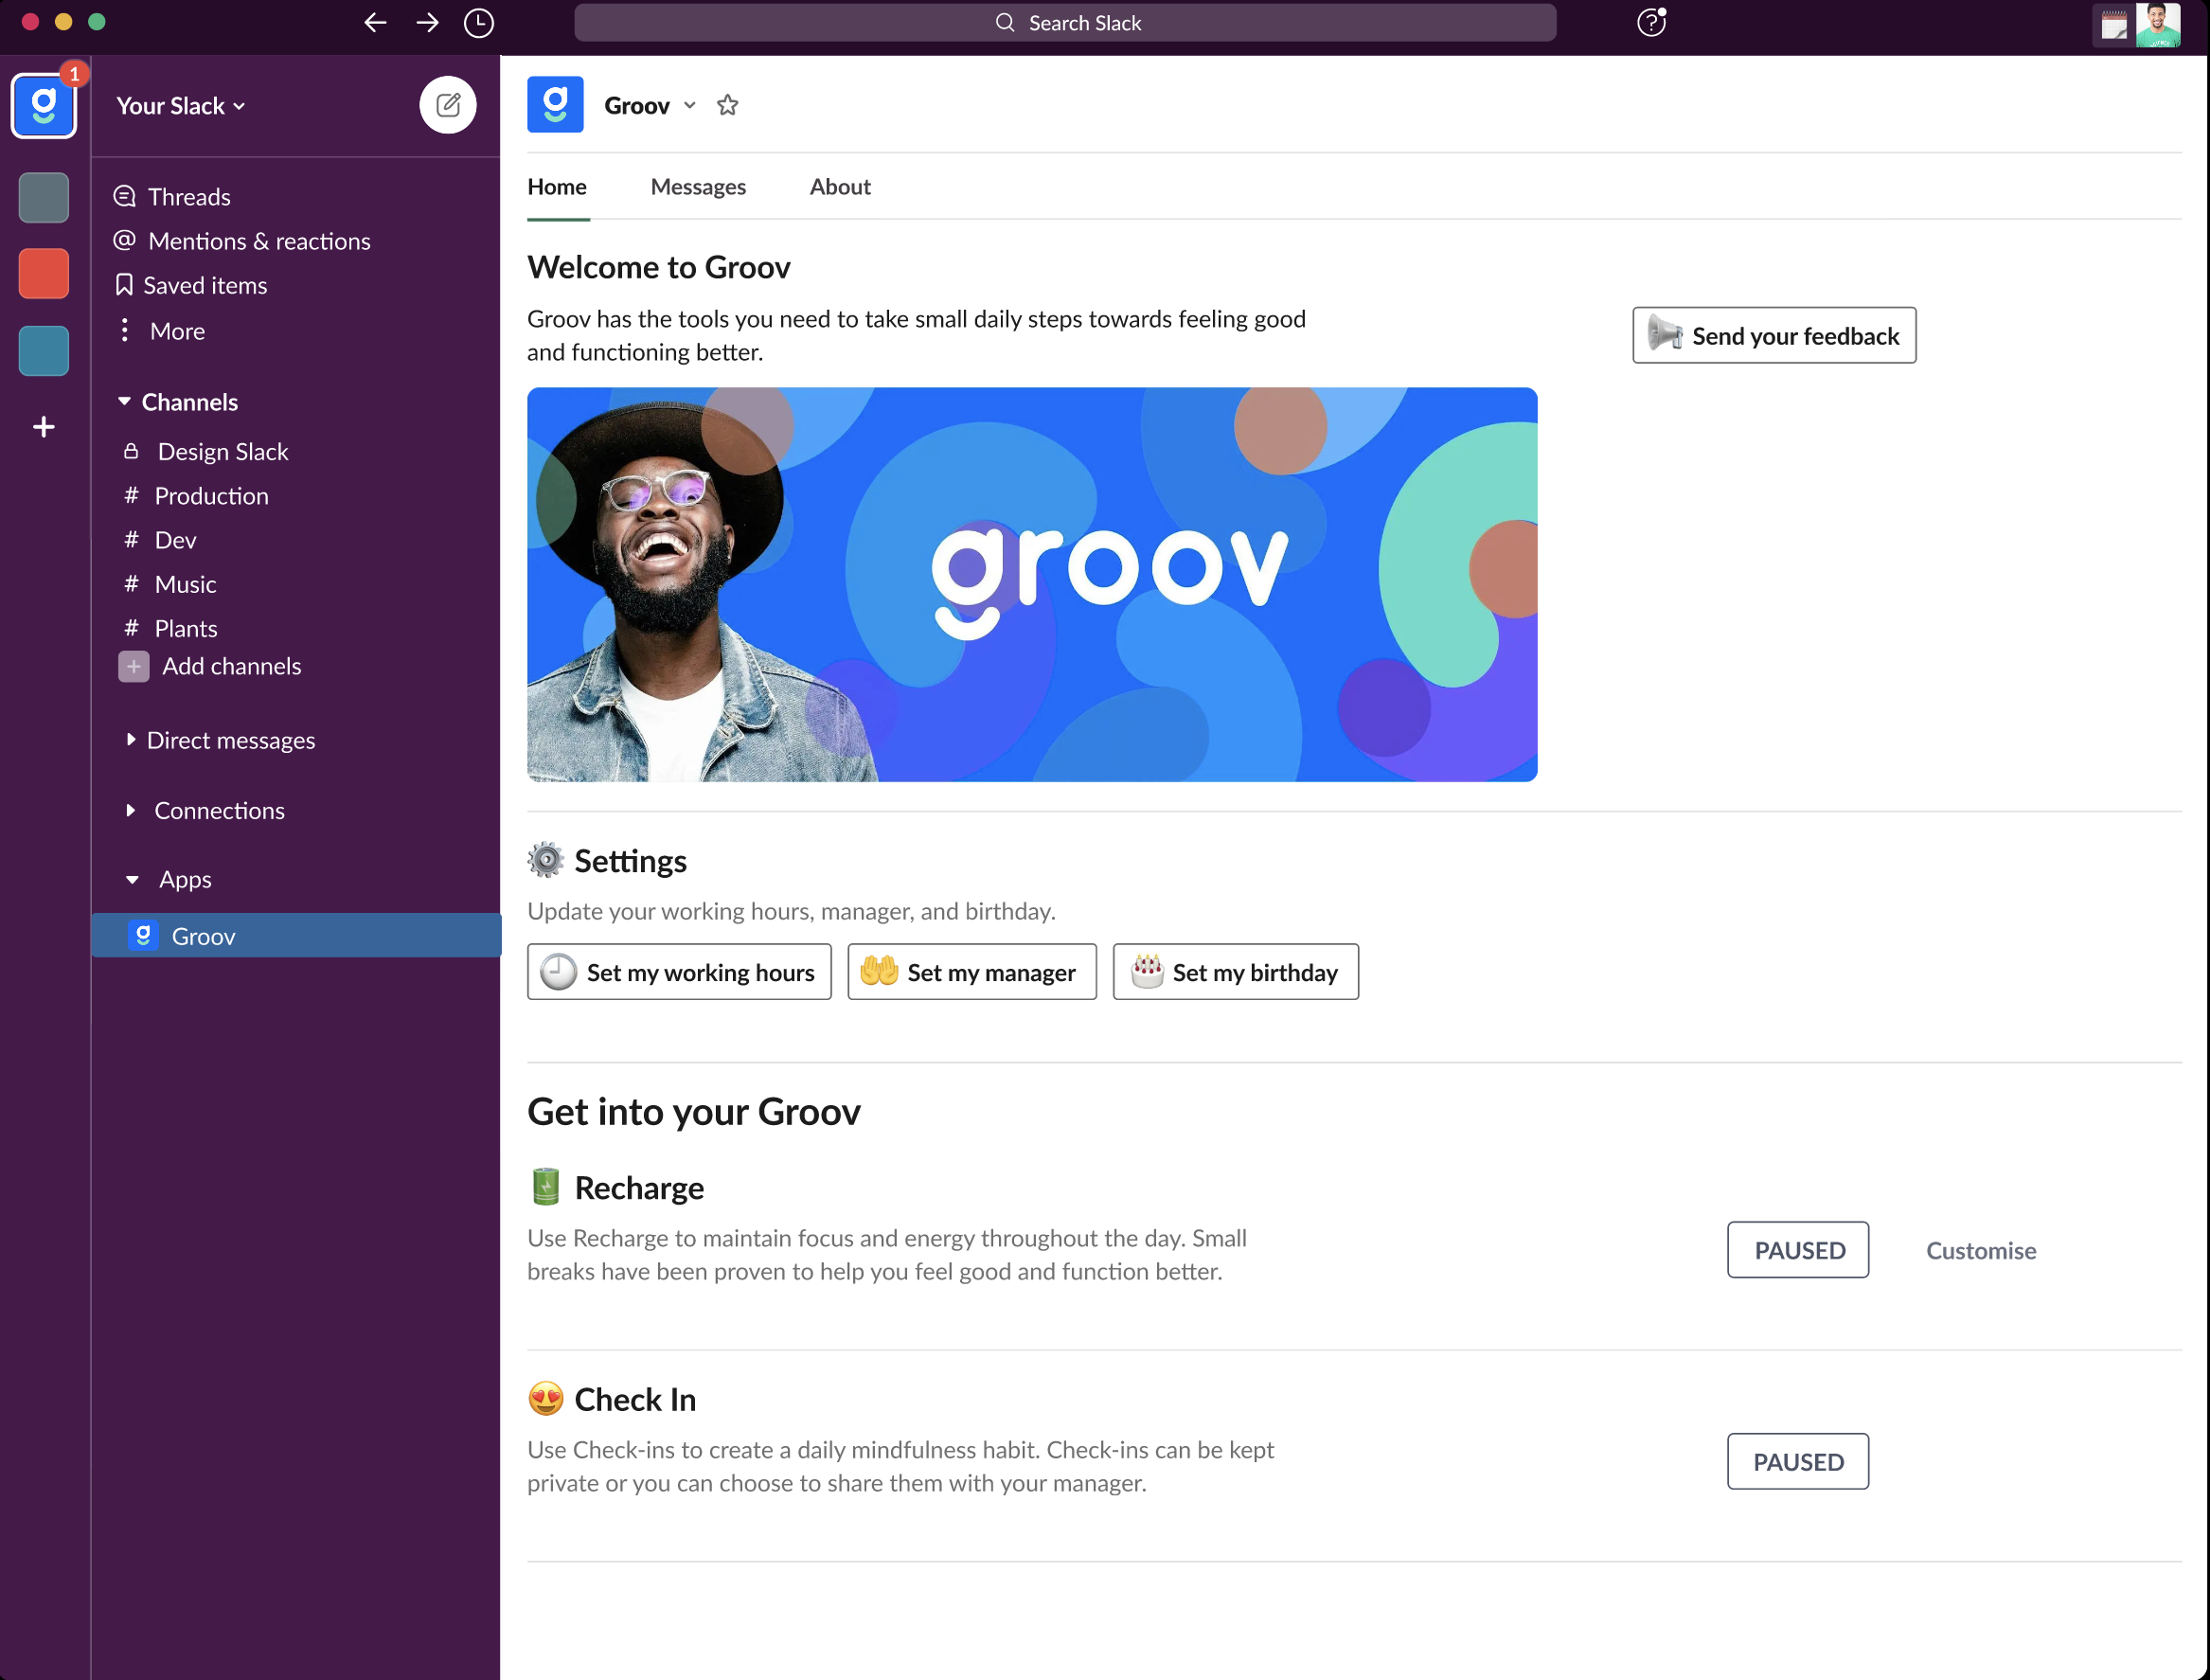Open the Your Slack workspace dropdown
This screenshot has width=2210, height=1680.
[180, 106]
